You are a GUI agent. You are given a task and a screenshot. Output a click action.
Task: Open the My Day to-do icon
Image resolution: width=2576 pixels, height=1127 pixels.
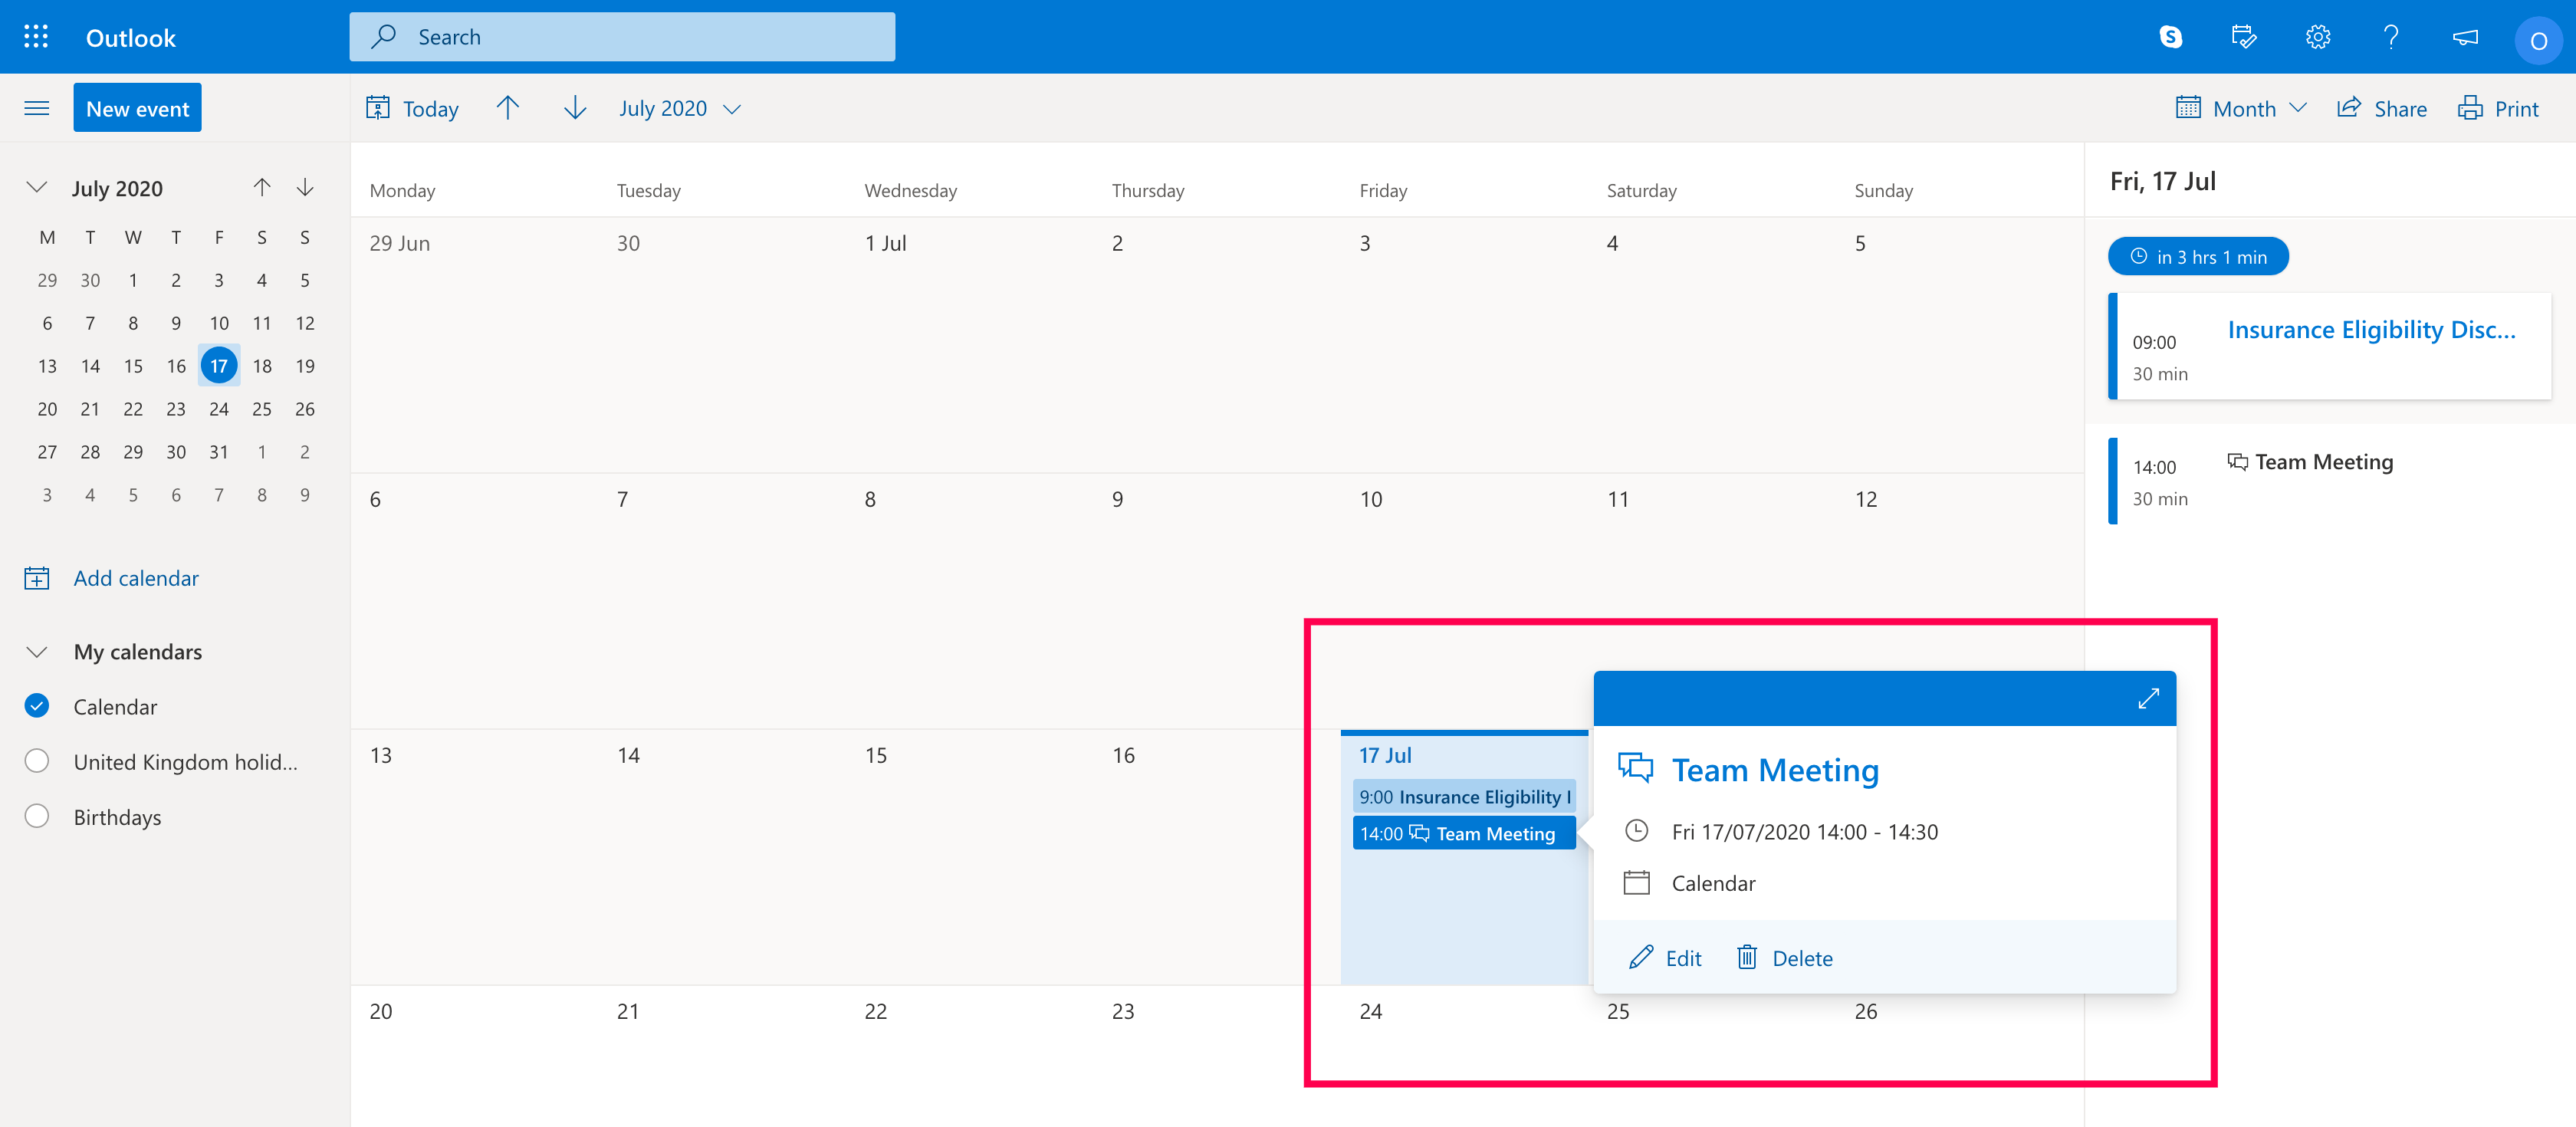pyautogui.click(x=2243, y=37)
